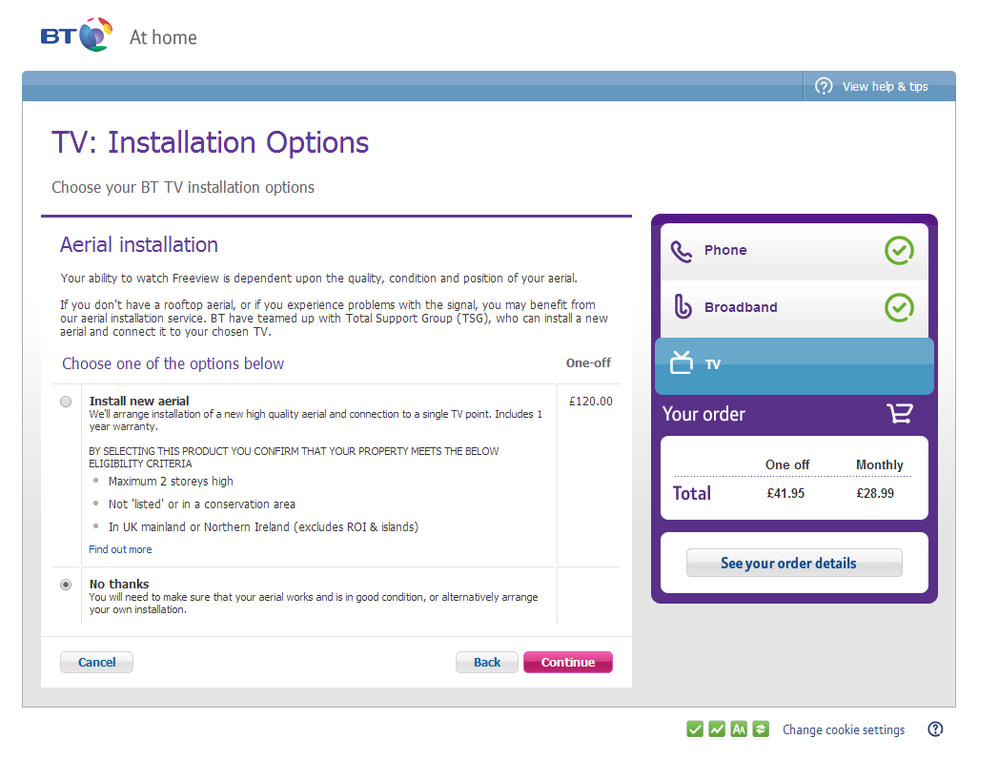This screenshot has height=764, width=999.
Task: Click the Phone green checkmark icon
Action: tap(899, 250)
